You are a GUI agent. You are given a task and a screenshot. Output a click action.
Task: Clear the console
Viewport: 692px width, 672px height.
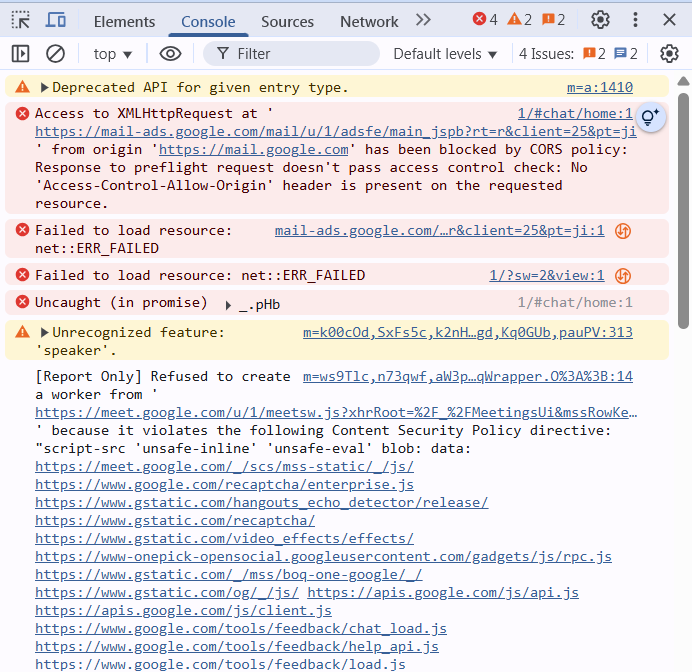point(55,54)
